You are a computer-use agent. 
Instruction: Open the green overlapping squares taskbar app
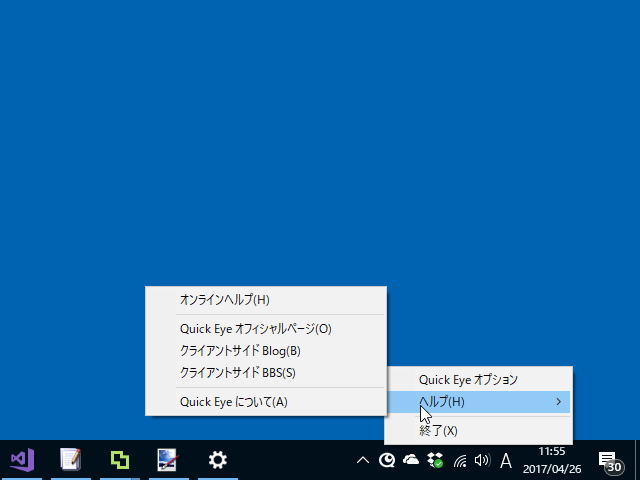pyautogui.click(x=120, y=460)
